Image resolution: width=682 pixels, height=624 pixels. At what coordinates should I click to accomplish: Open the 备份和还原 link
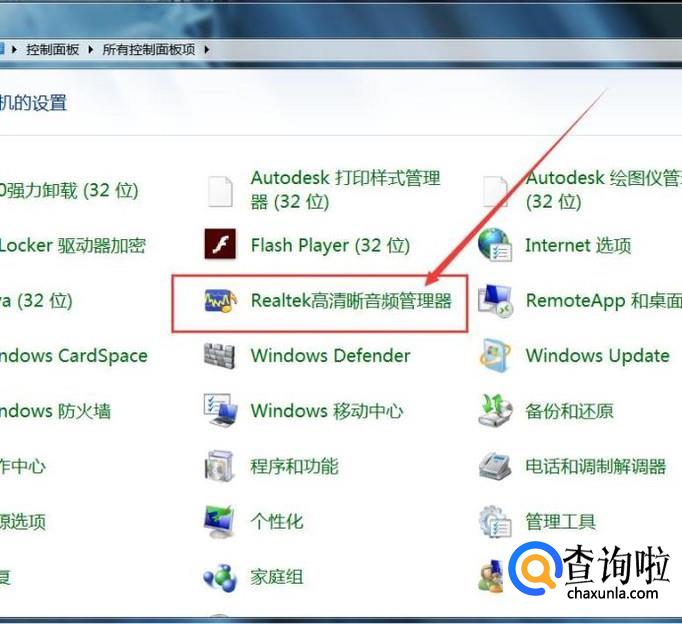coord(569,411)
